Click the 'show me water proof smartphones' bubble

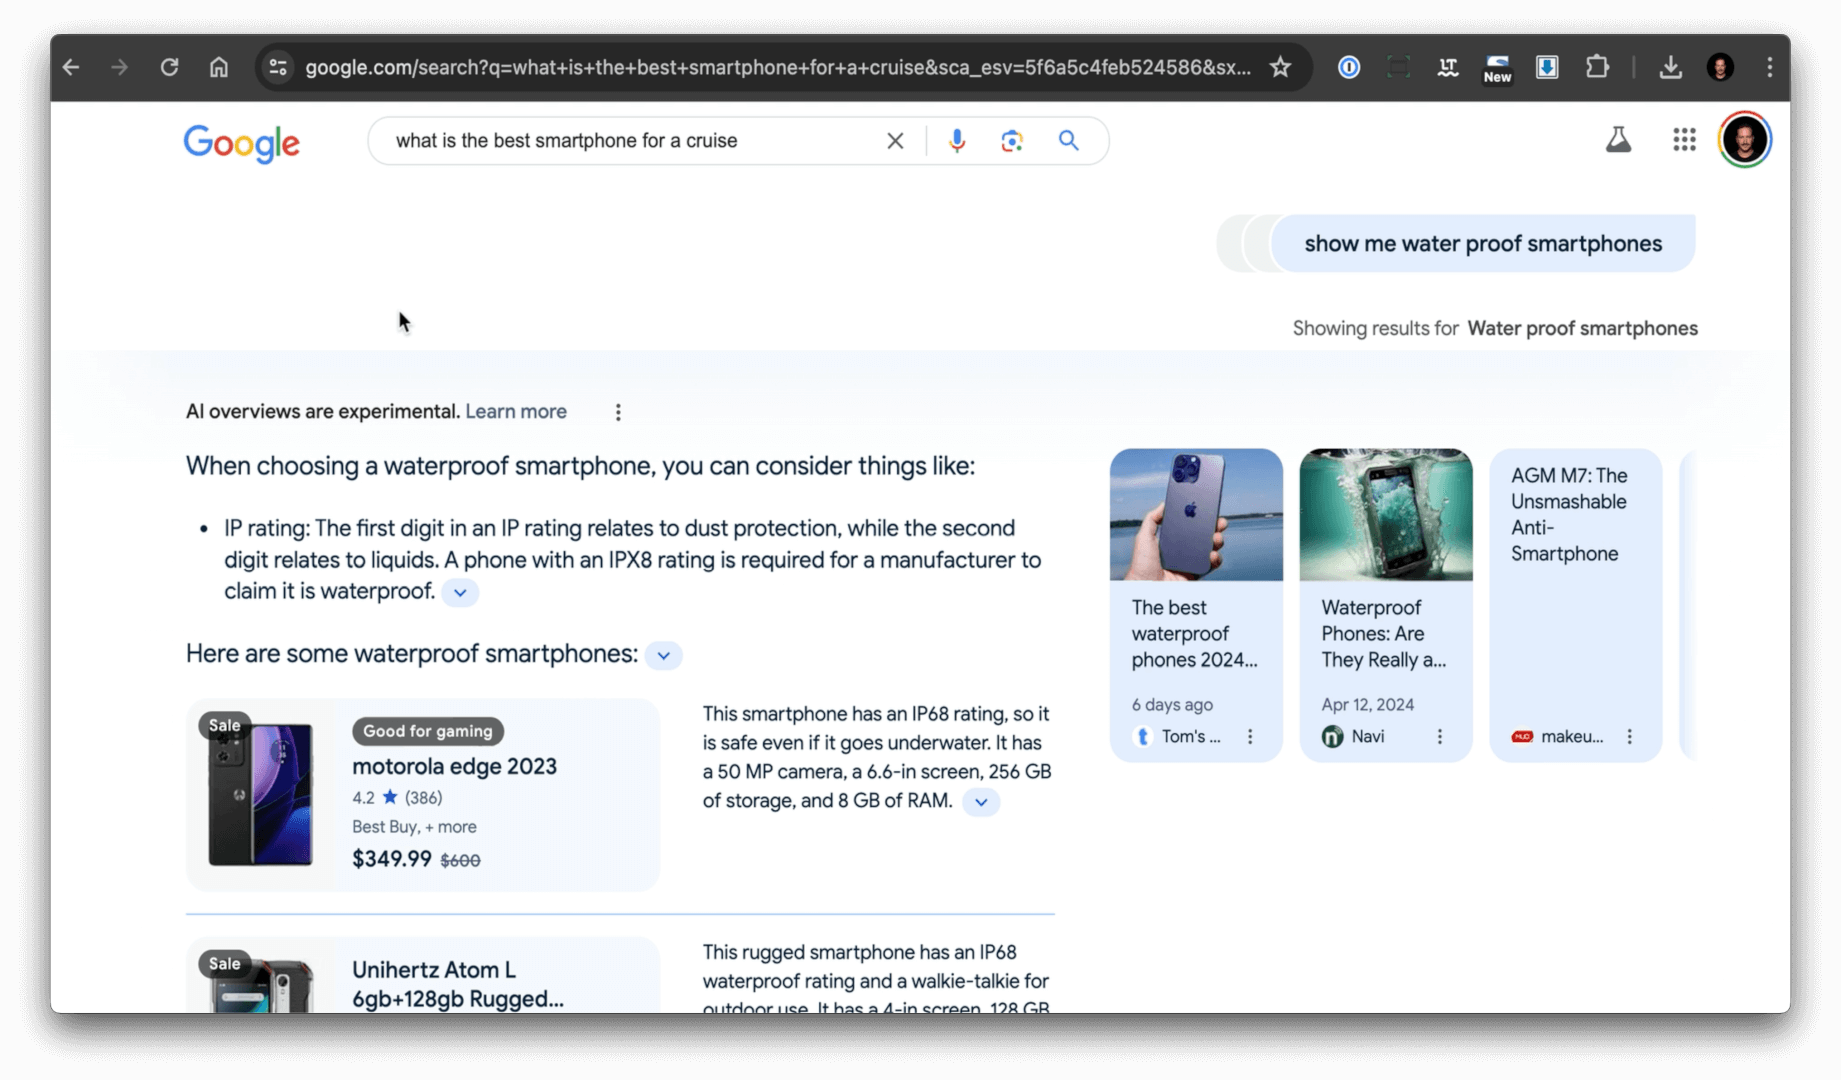1483,244
